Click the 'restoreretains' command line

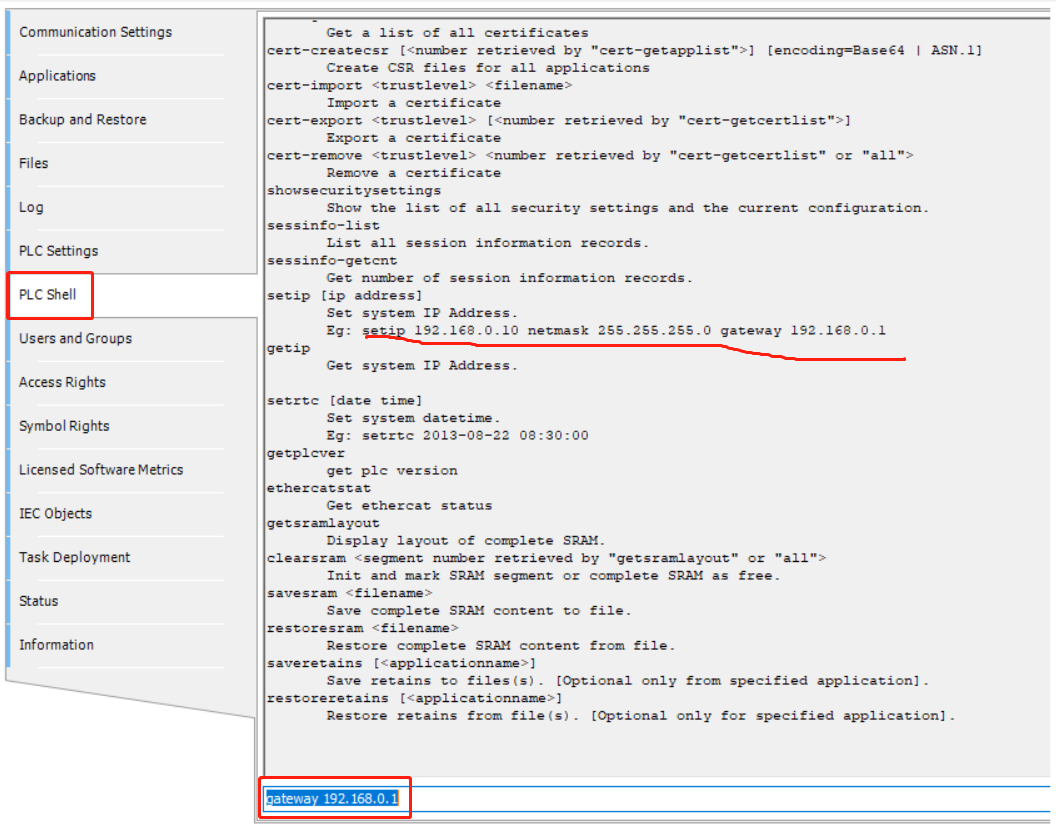[x=414, y=698]
